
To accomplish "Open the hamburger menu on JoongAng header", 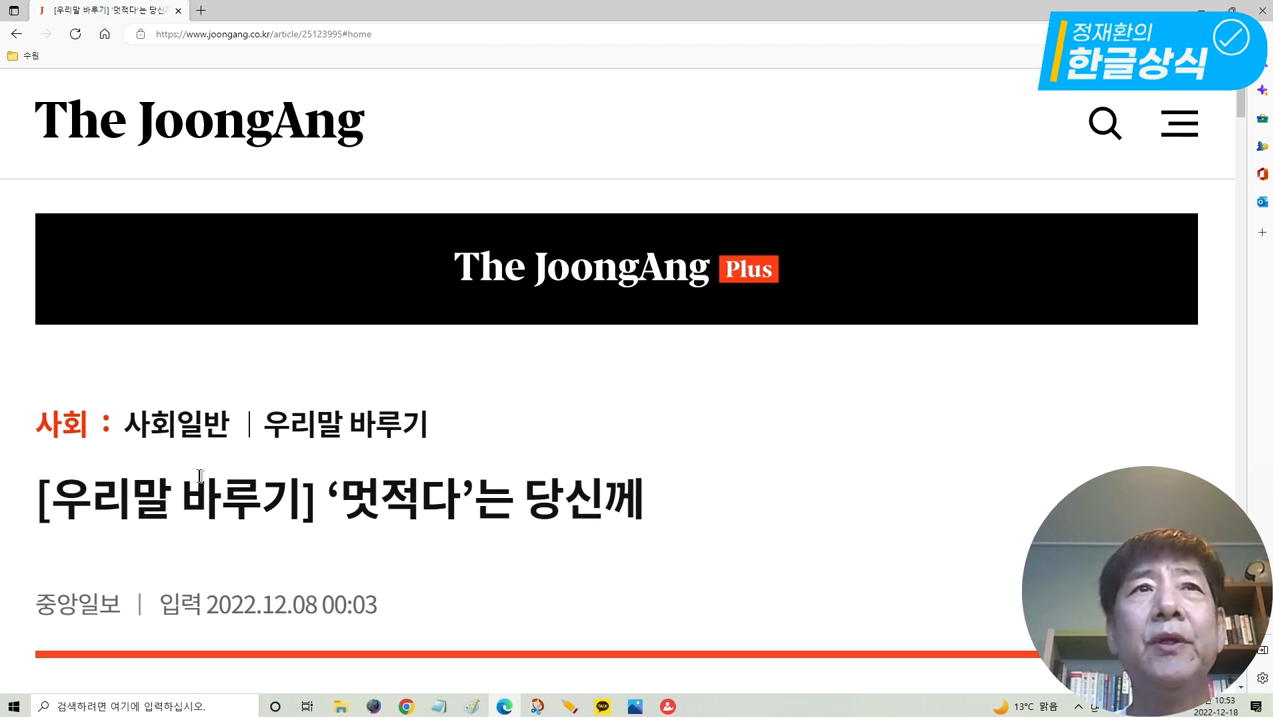I will [1179, 124].
